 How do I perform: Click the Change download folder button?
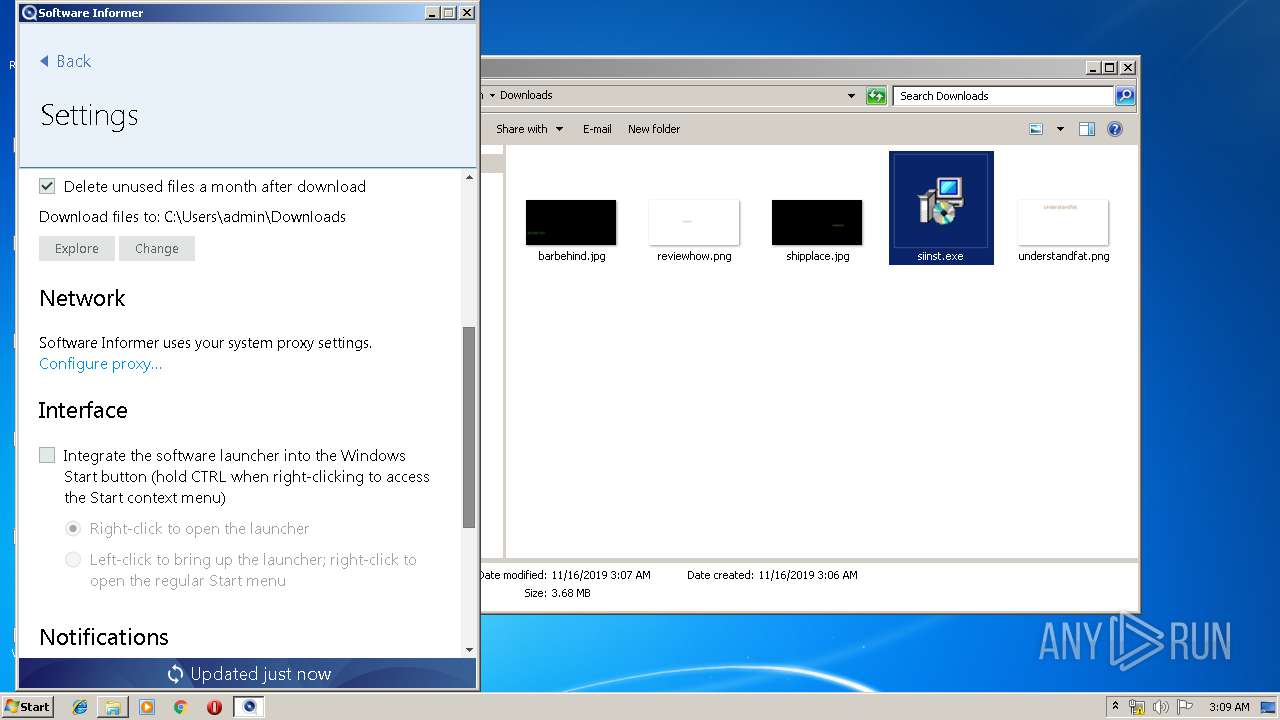point(157,249)
